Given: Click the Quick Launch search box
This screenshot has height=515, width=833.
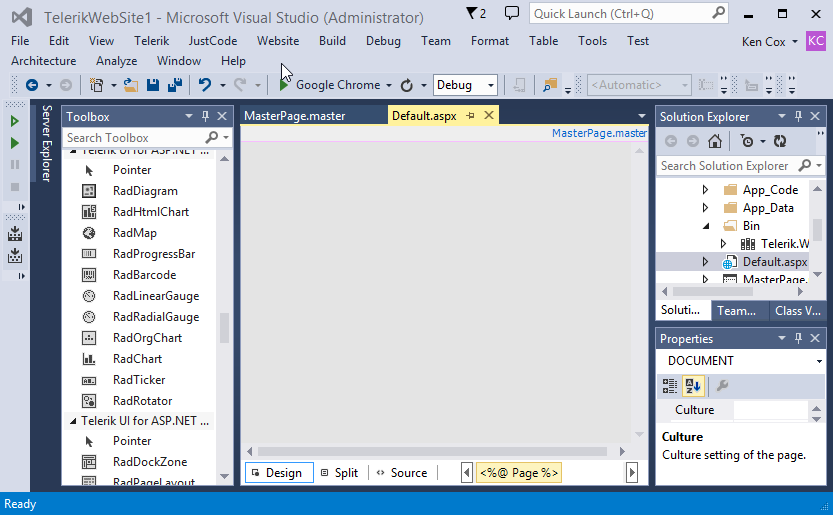Looking at the screenshot, I should (x=628, y=14).
